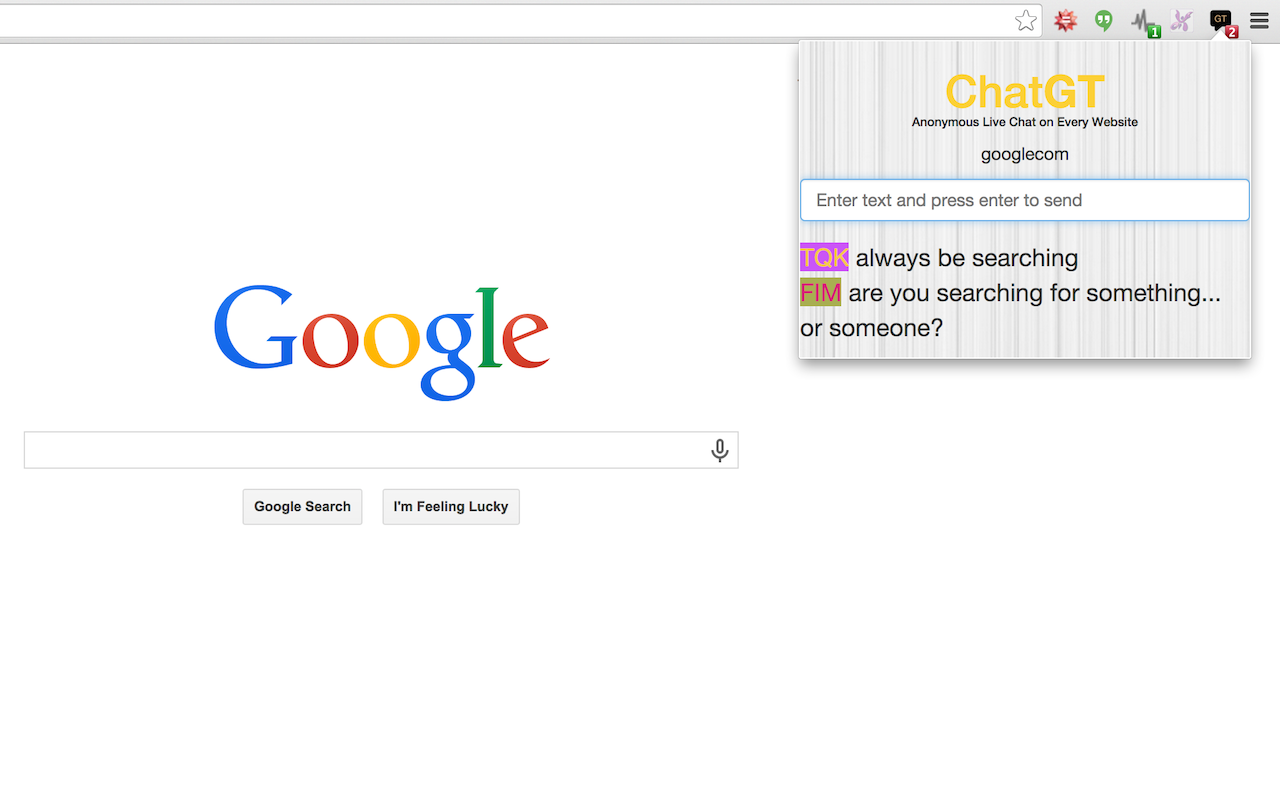Open the Chrome hamburger menu
Screen dimensions: 1280x800
(1259, 21)
